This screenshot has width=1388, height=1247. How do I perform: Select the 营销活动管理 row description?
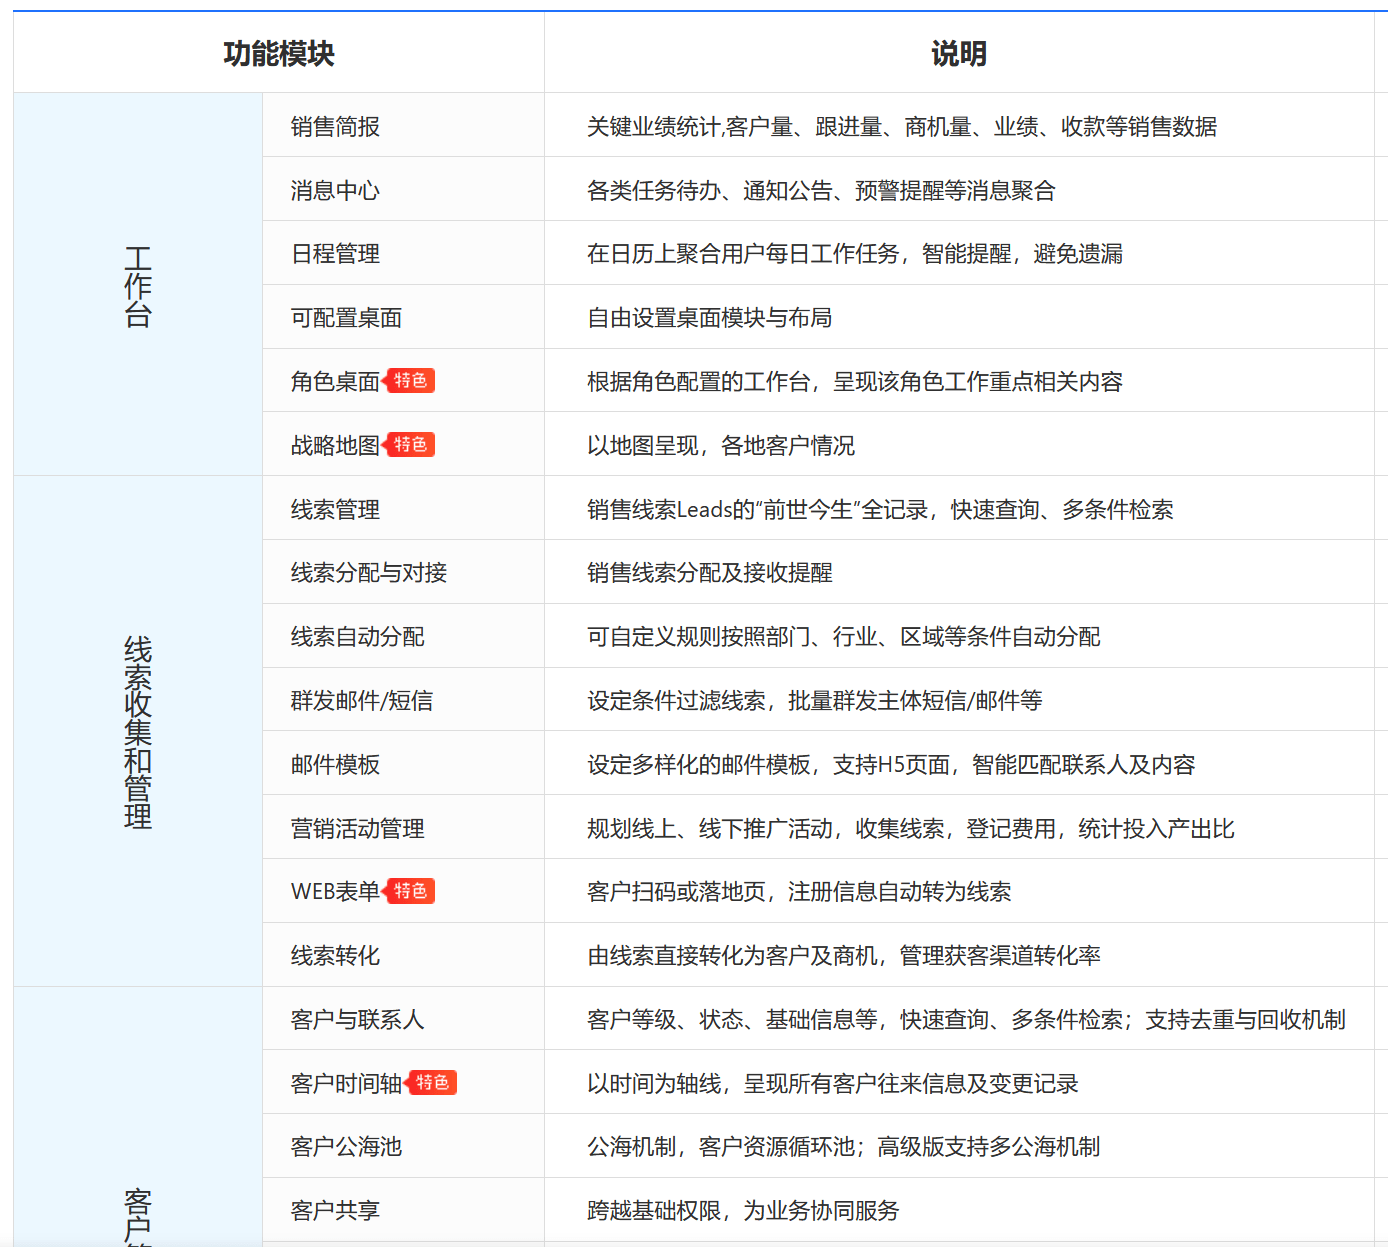910,827
